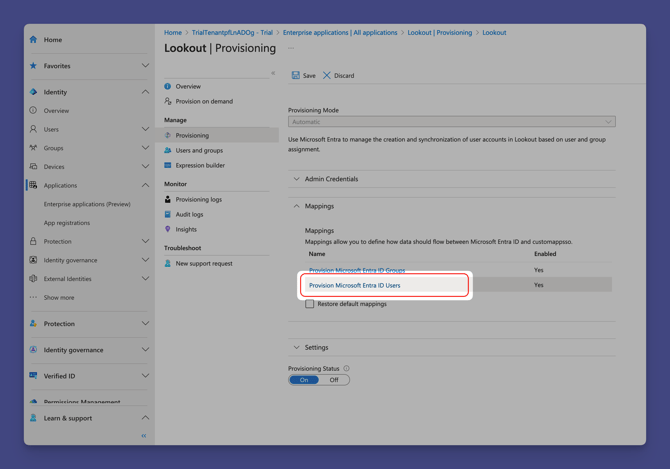Click the Audit logs icon

coord(168,214)
